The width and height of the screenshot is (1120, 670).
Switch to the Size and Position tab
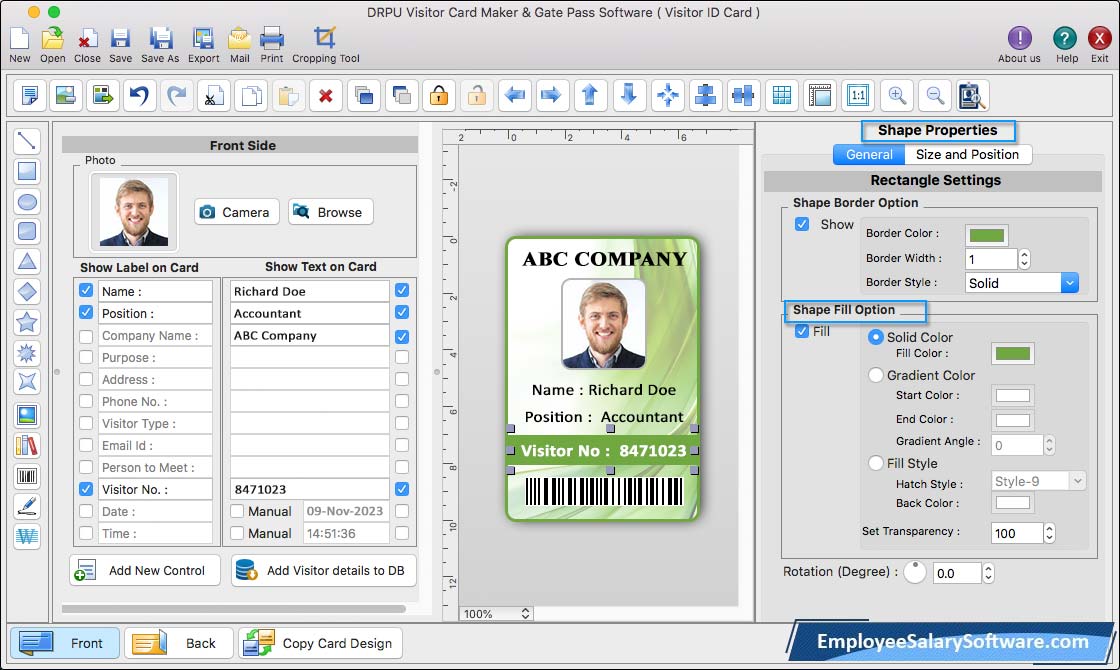pos(967,154)
